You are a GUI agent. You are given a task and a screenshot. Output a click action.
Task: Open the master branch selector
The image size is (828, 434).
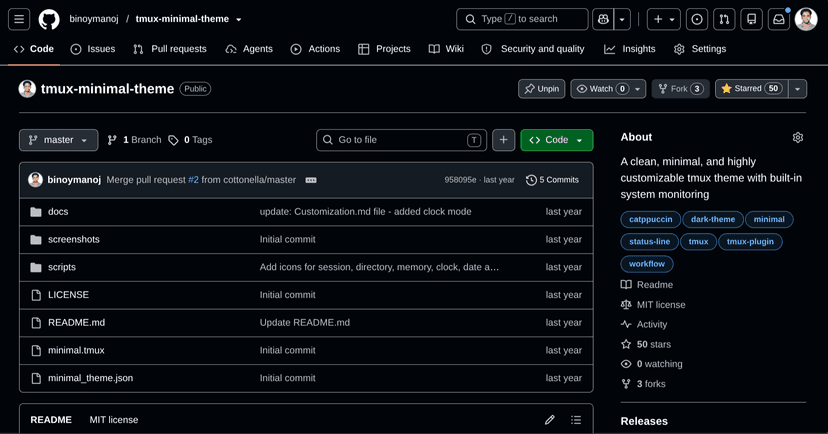[x=59, y=140]
